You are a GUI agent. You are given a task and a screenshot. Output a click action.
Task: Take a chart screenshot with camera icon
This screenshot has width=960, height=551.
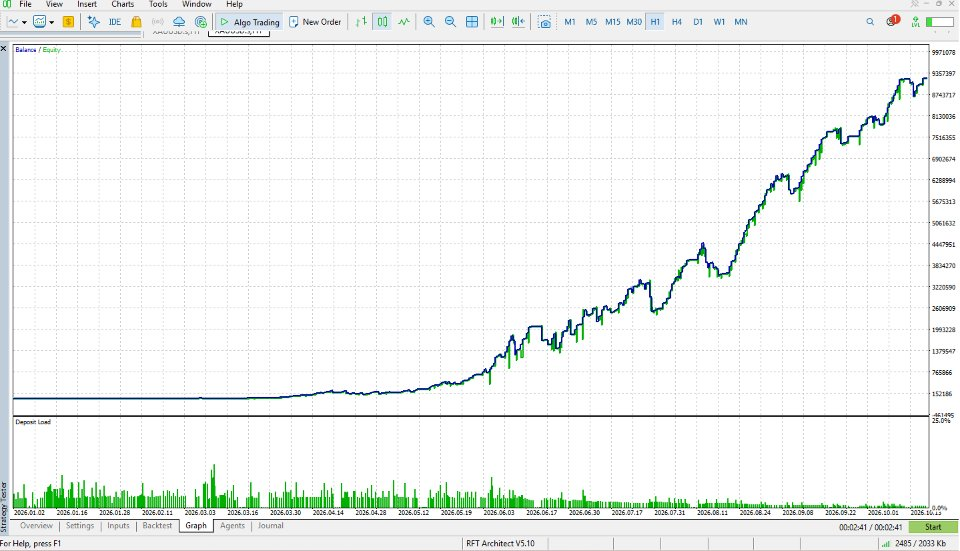tap(544, 22)
